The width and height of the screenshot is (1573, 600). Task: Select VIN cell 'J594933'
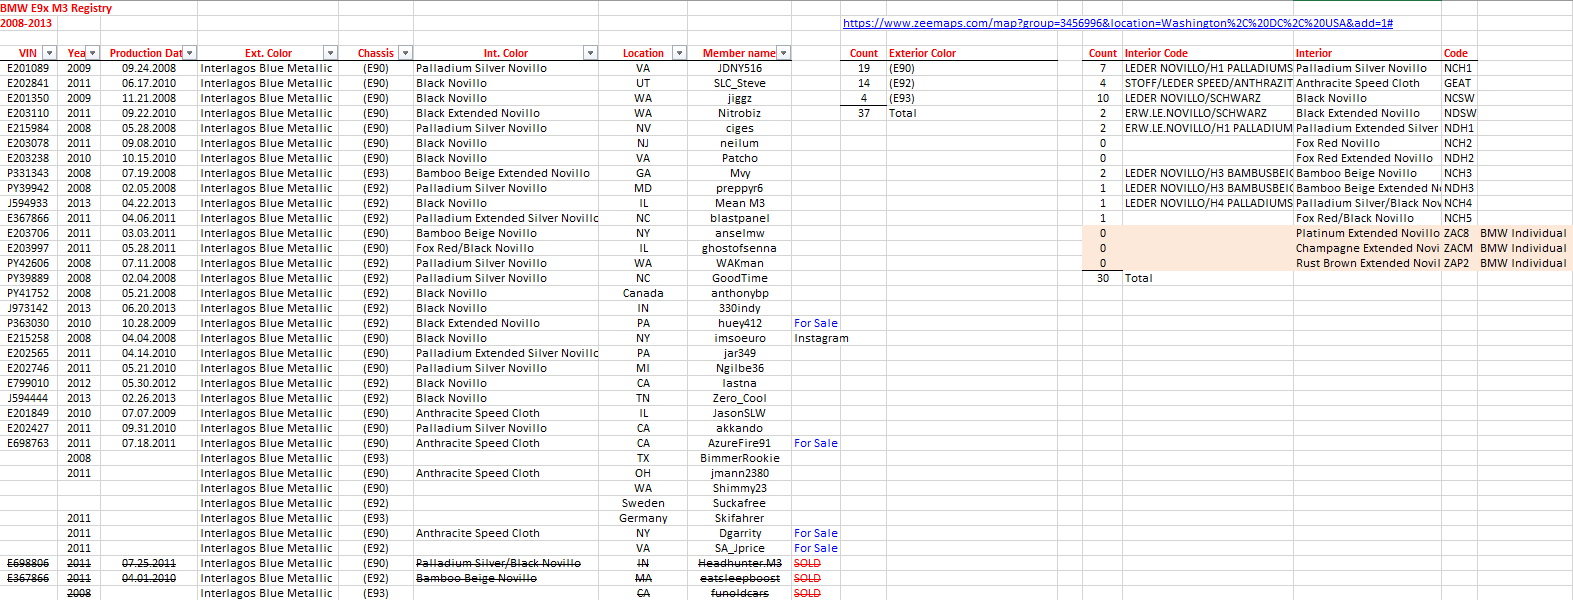tap(28, 203)
